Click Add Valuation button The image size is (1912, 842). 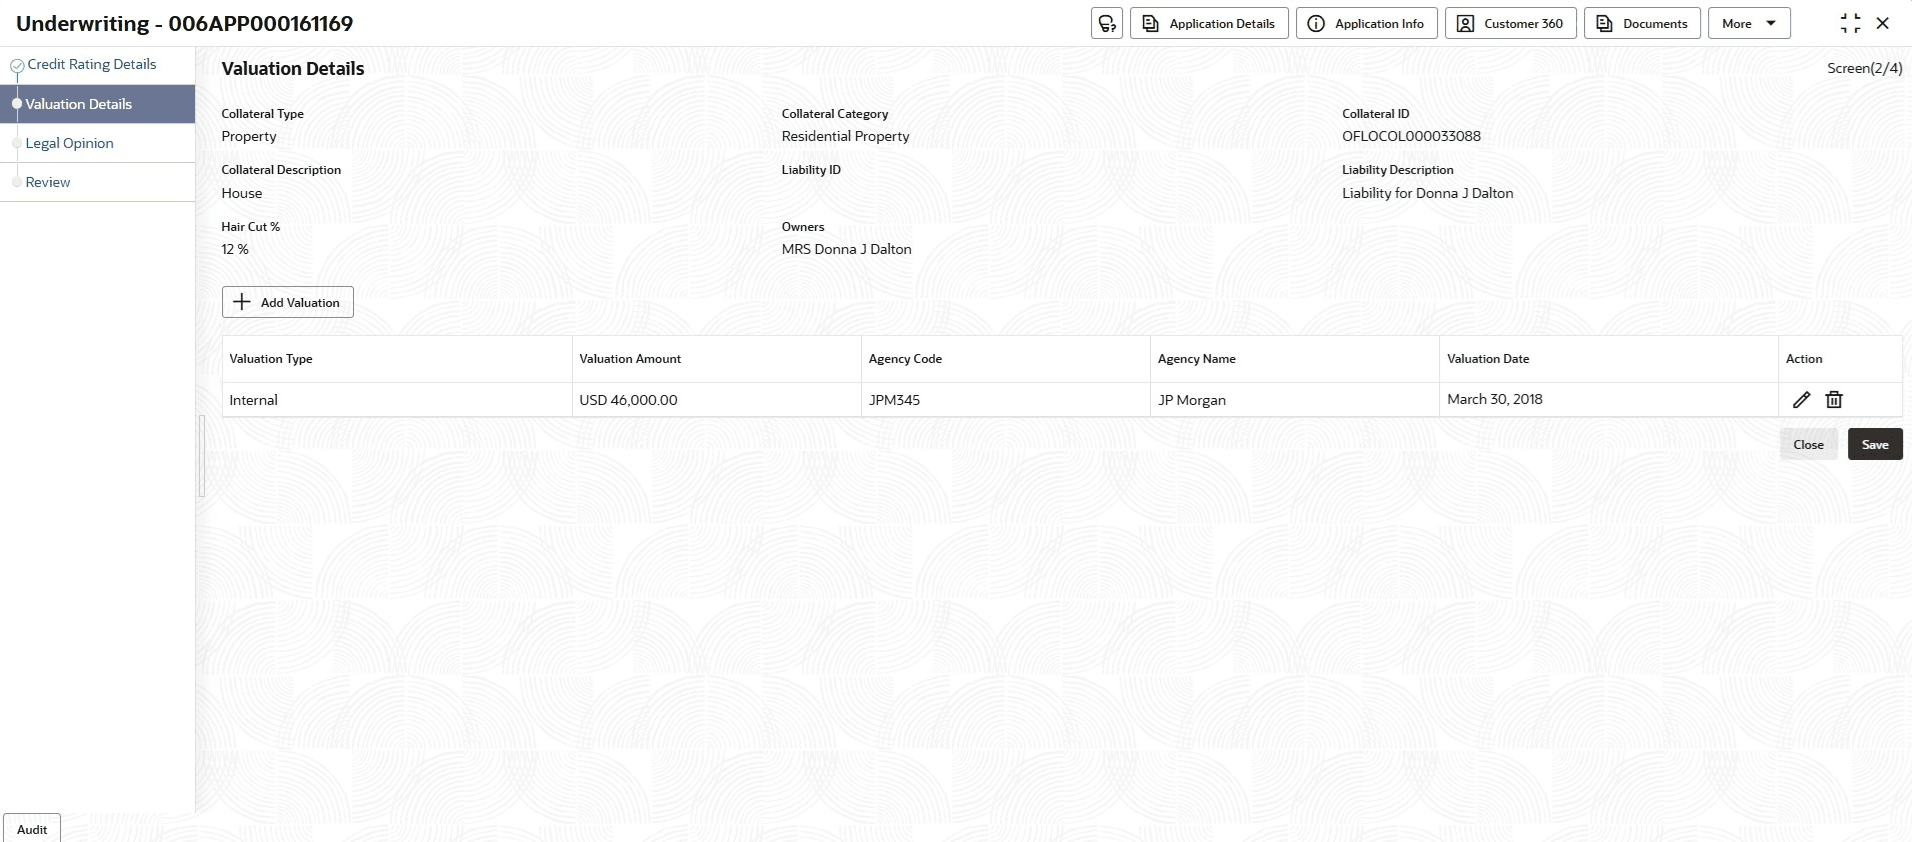[x=288, y=302]
